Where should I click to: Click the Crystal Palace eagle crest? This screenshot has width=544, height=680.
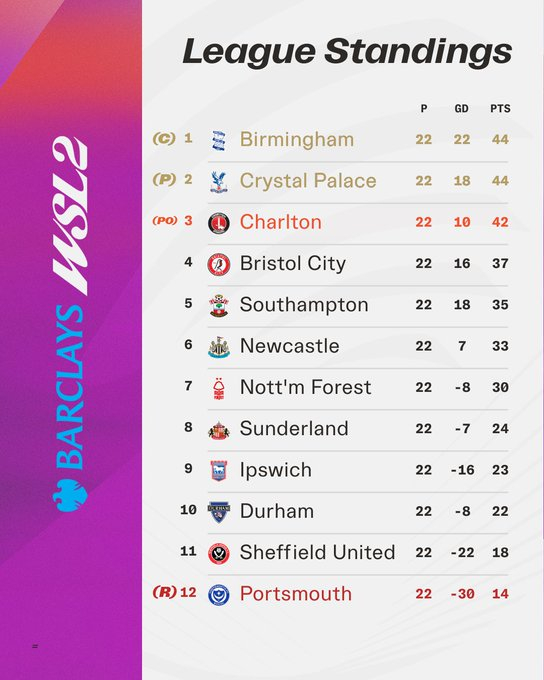(x=219, y=182)
